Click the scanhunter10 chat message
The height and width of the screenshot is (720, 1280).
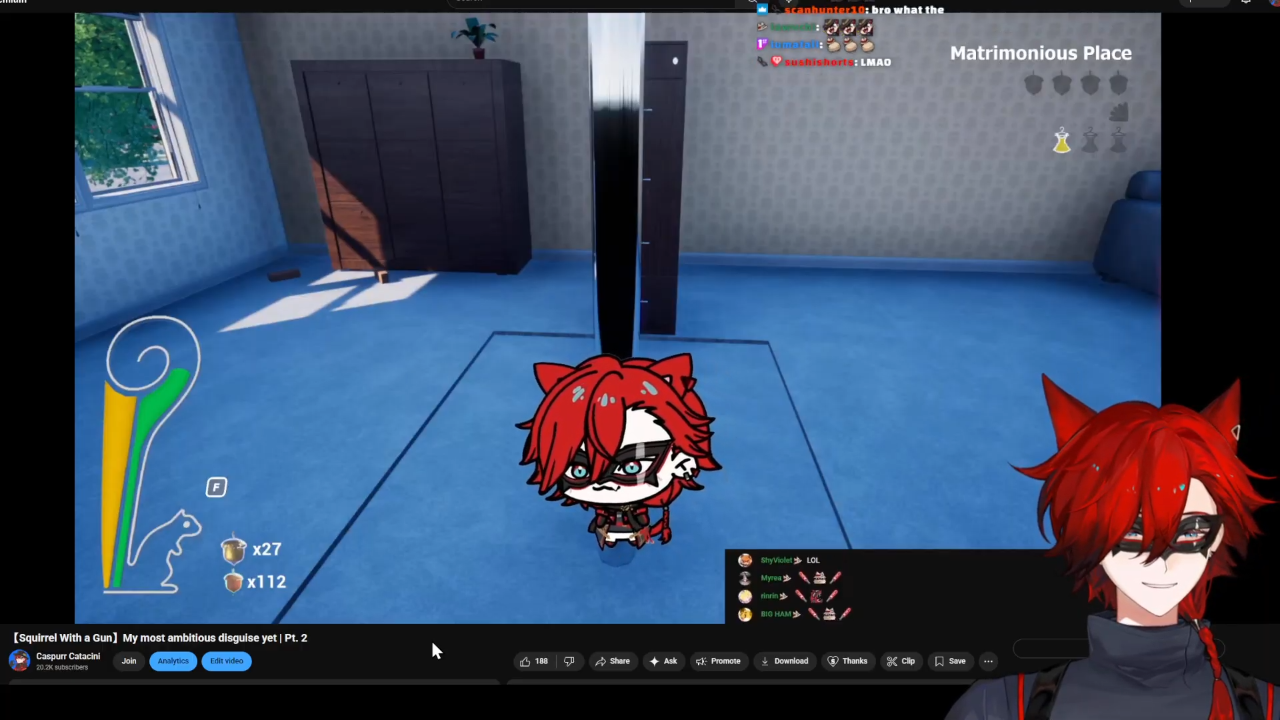click(x=850, y=10)
